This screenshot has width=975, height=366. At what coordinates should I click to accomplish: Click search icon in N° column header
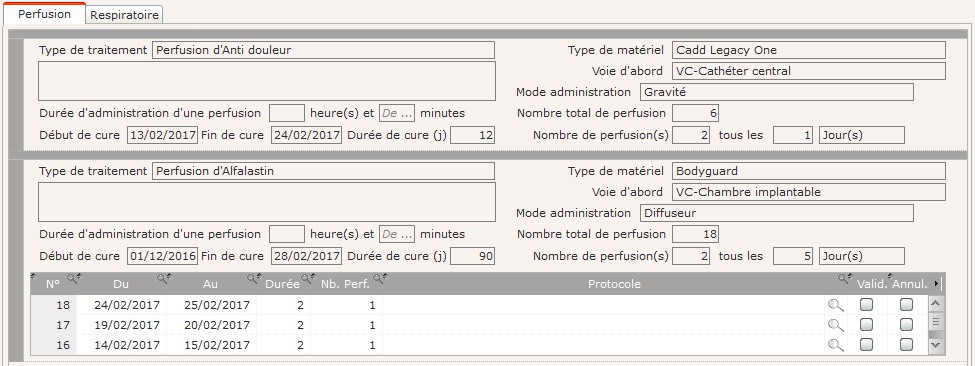coord(73,278)
